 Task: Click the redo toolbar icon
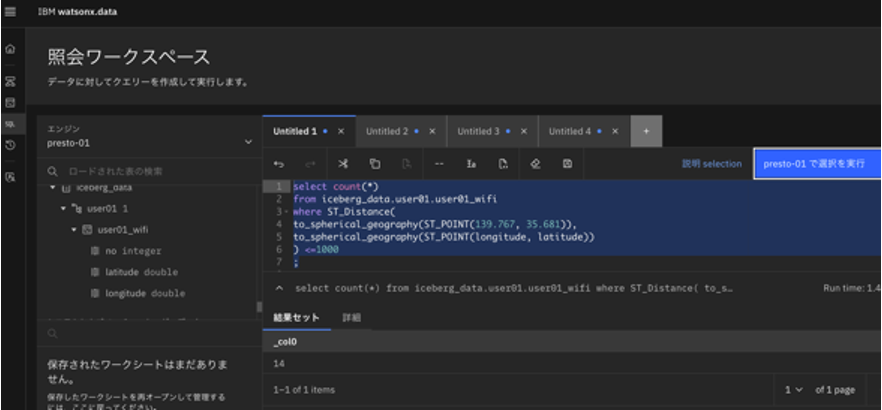tap(310, 164)
